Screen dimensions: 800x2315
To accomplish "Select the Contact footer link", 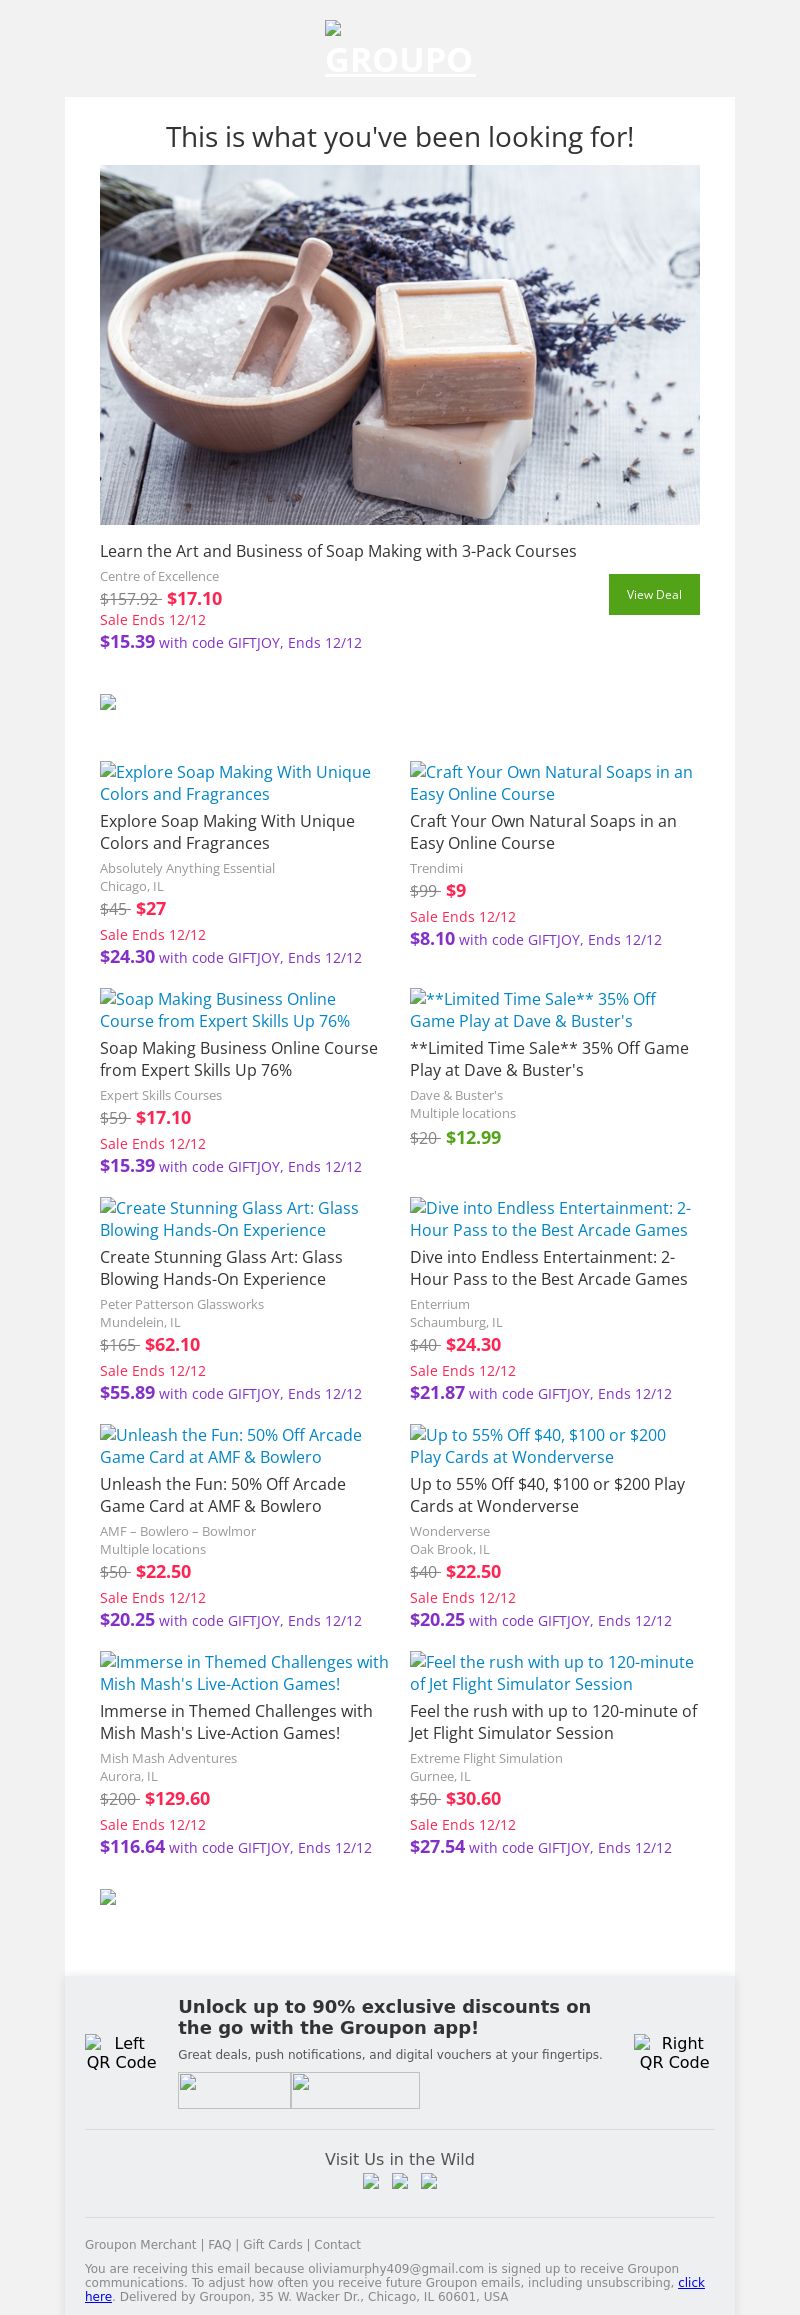I will pyautogui.click(x=337, y=2245).
